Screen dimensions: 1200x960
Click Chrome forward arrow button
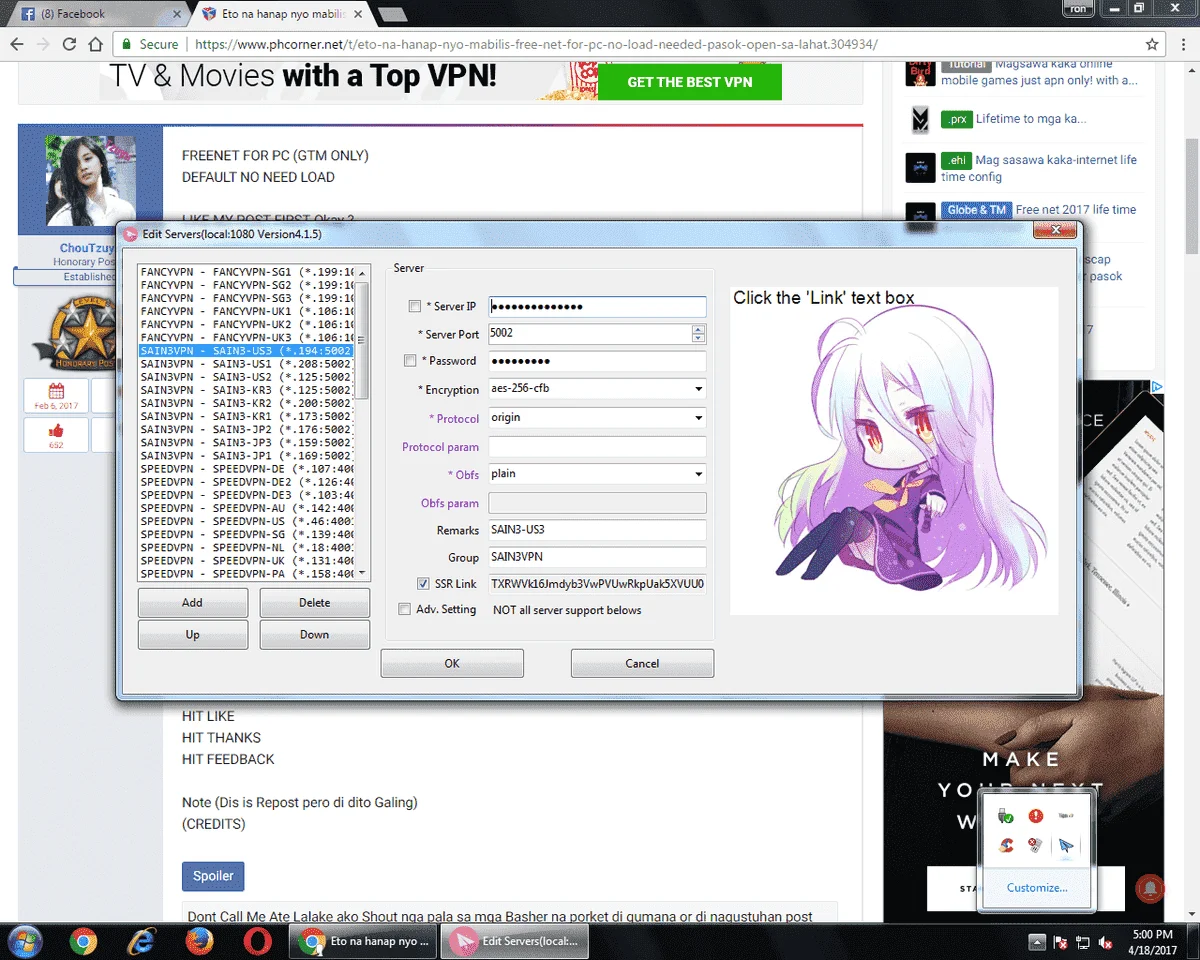coord(43,44)
